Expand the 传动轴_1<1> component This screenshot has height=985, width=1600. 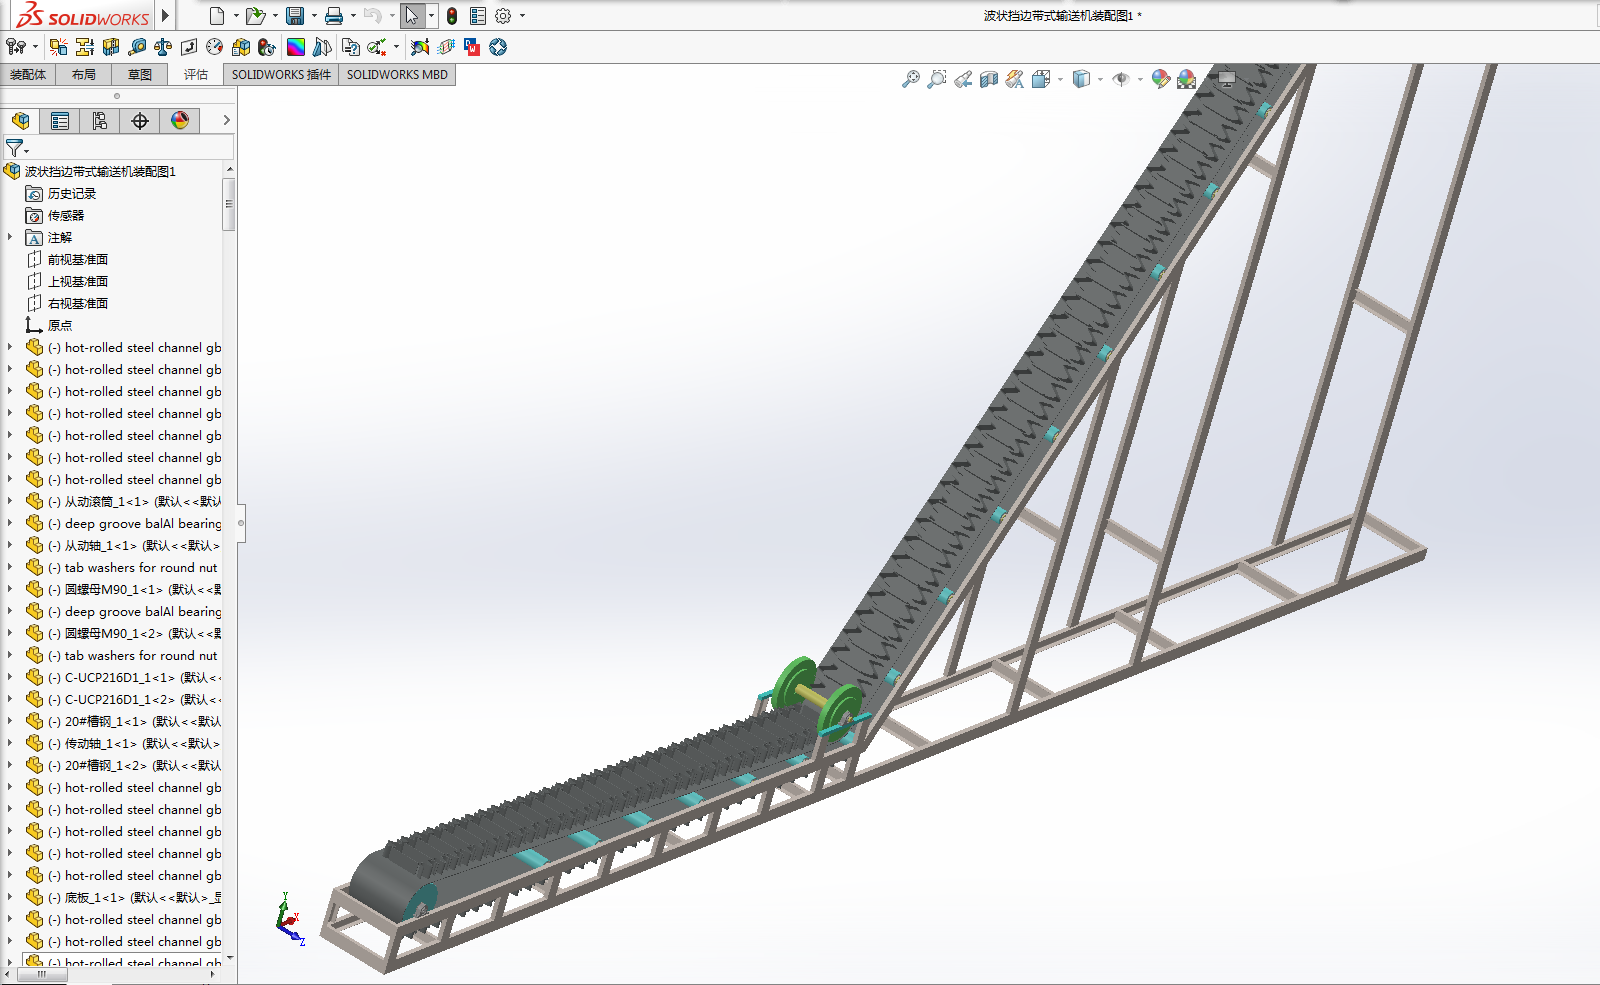(10, 743)
